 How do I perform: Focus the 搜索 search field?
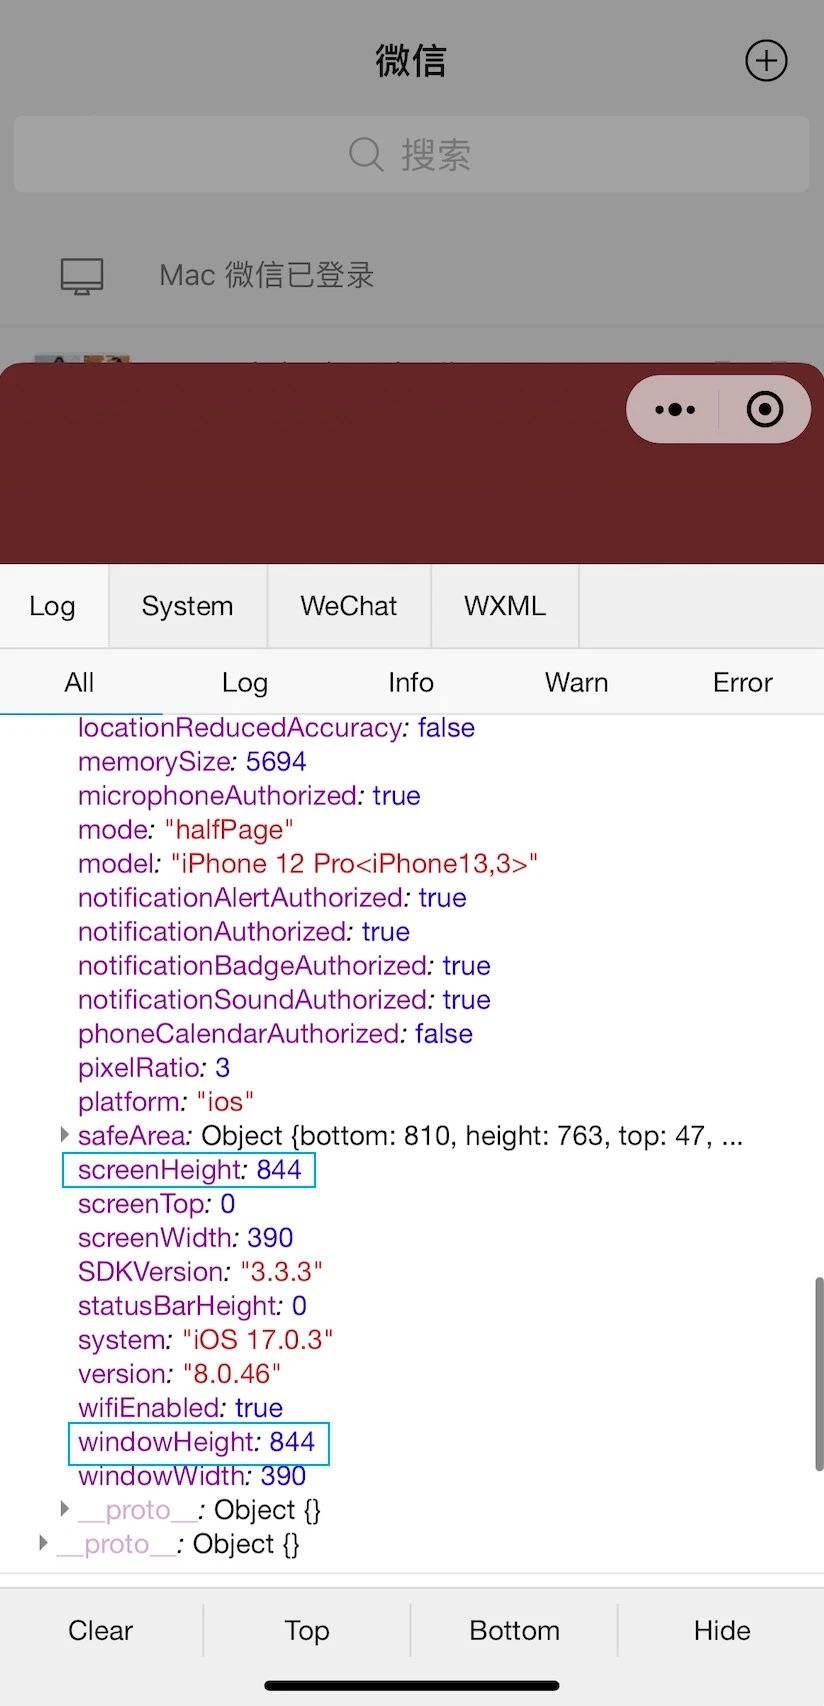click(x=412, y=154)
